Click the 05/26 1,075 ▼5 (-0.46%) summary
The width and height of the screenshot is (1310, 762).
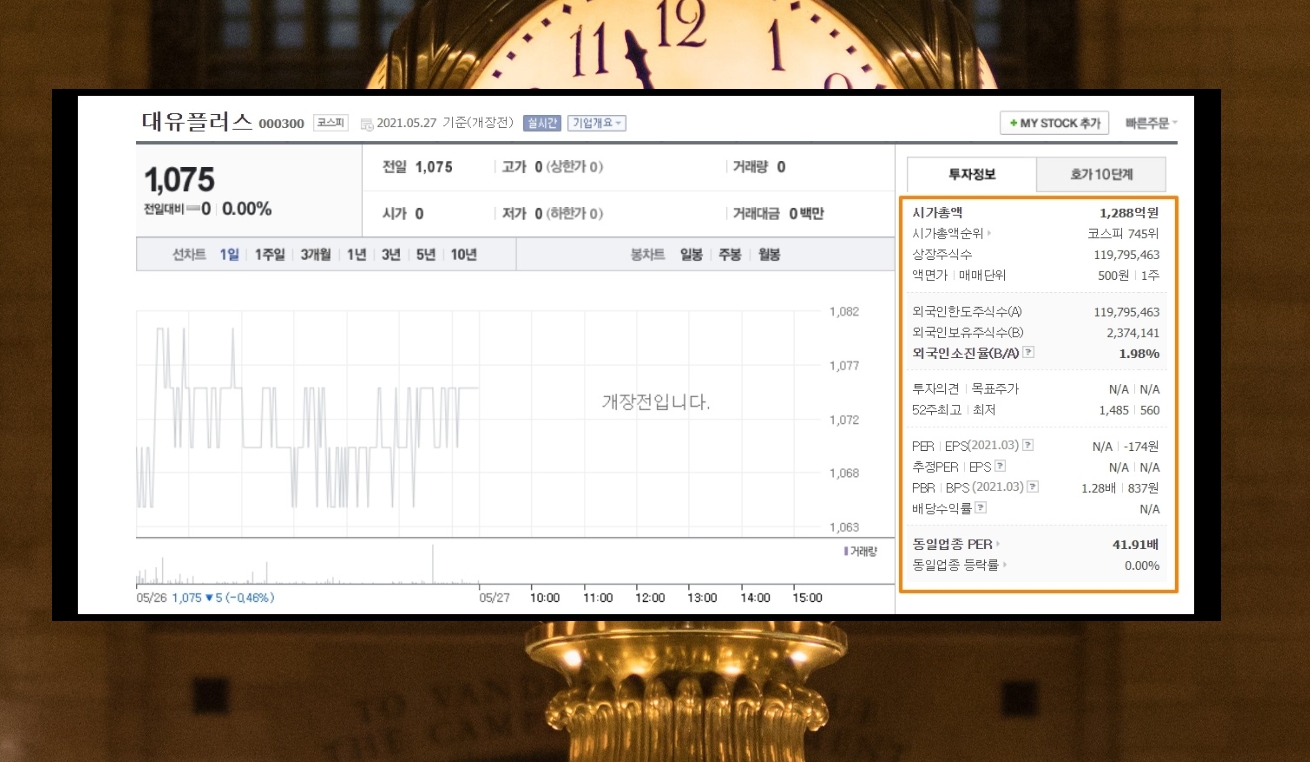click(205, 598)
